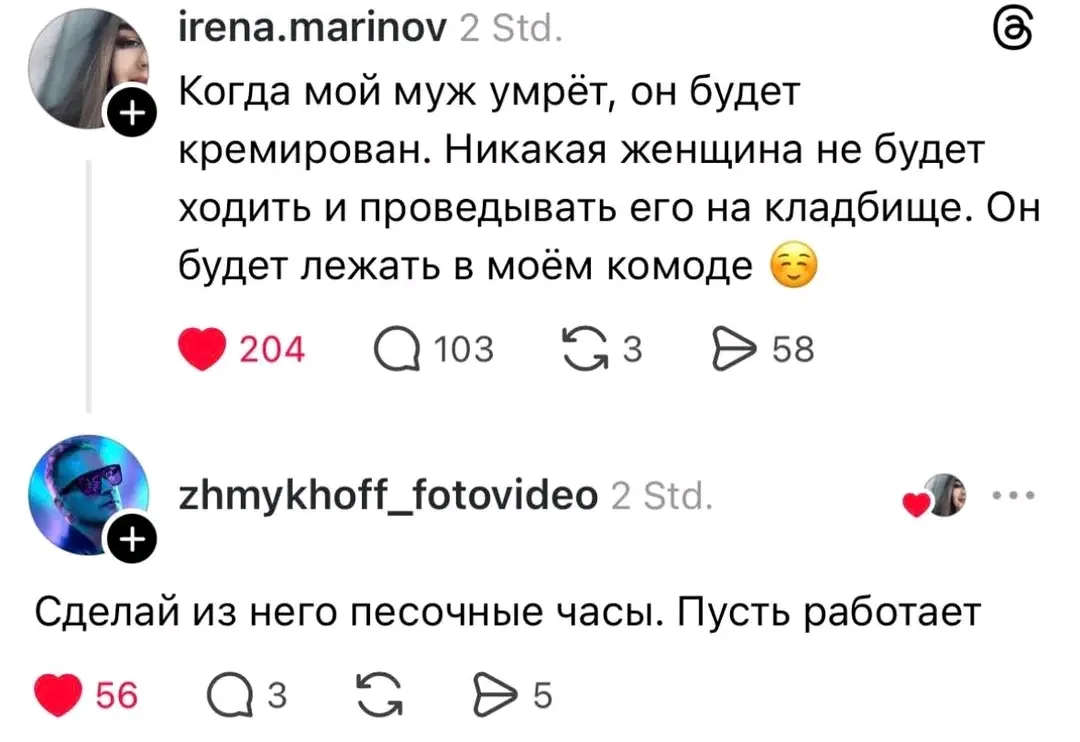Follow irena.marinov using plus badge
Image resolution: width=1080 pixels, height=742 pixels.
coord(127,118)
